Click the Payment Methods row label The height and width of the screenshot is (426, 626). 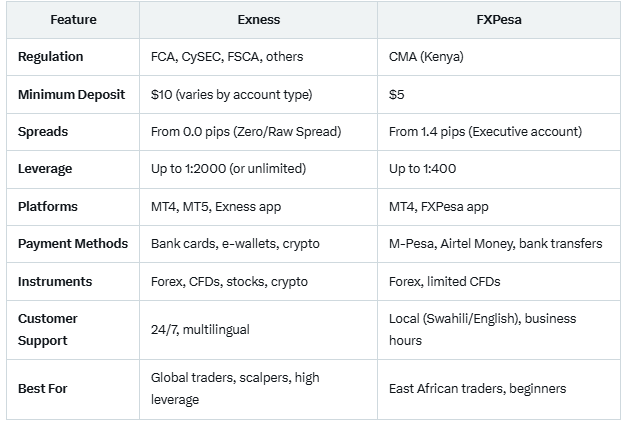tap(73, 244)
